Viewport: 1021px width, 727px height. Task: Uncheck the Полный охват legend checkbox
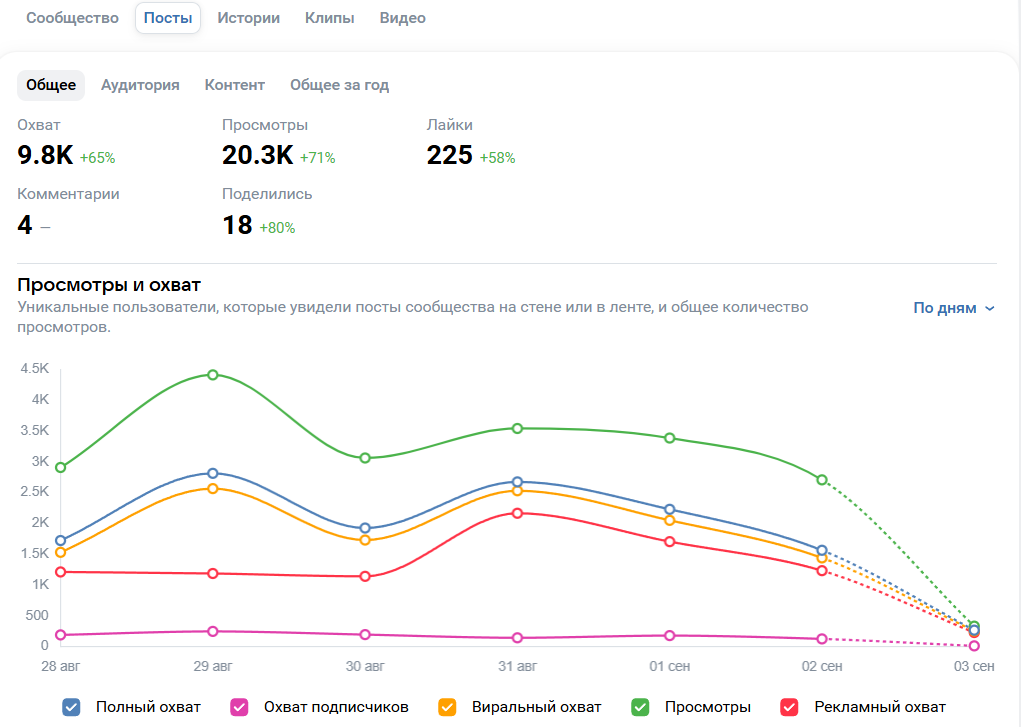click(71, 707)
